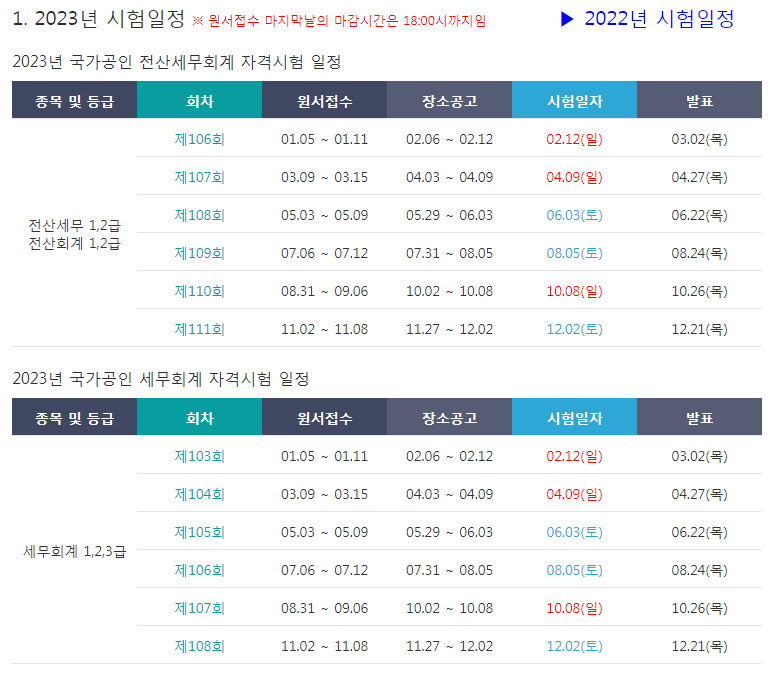Click the '제103회' round label
This screenshot has width=782, height=680.
[x=199, y=456]
